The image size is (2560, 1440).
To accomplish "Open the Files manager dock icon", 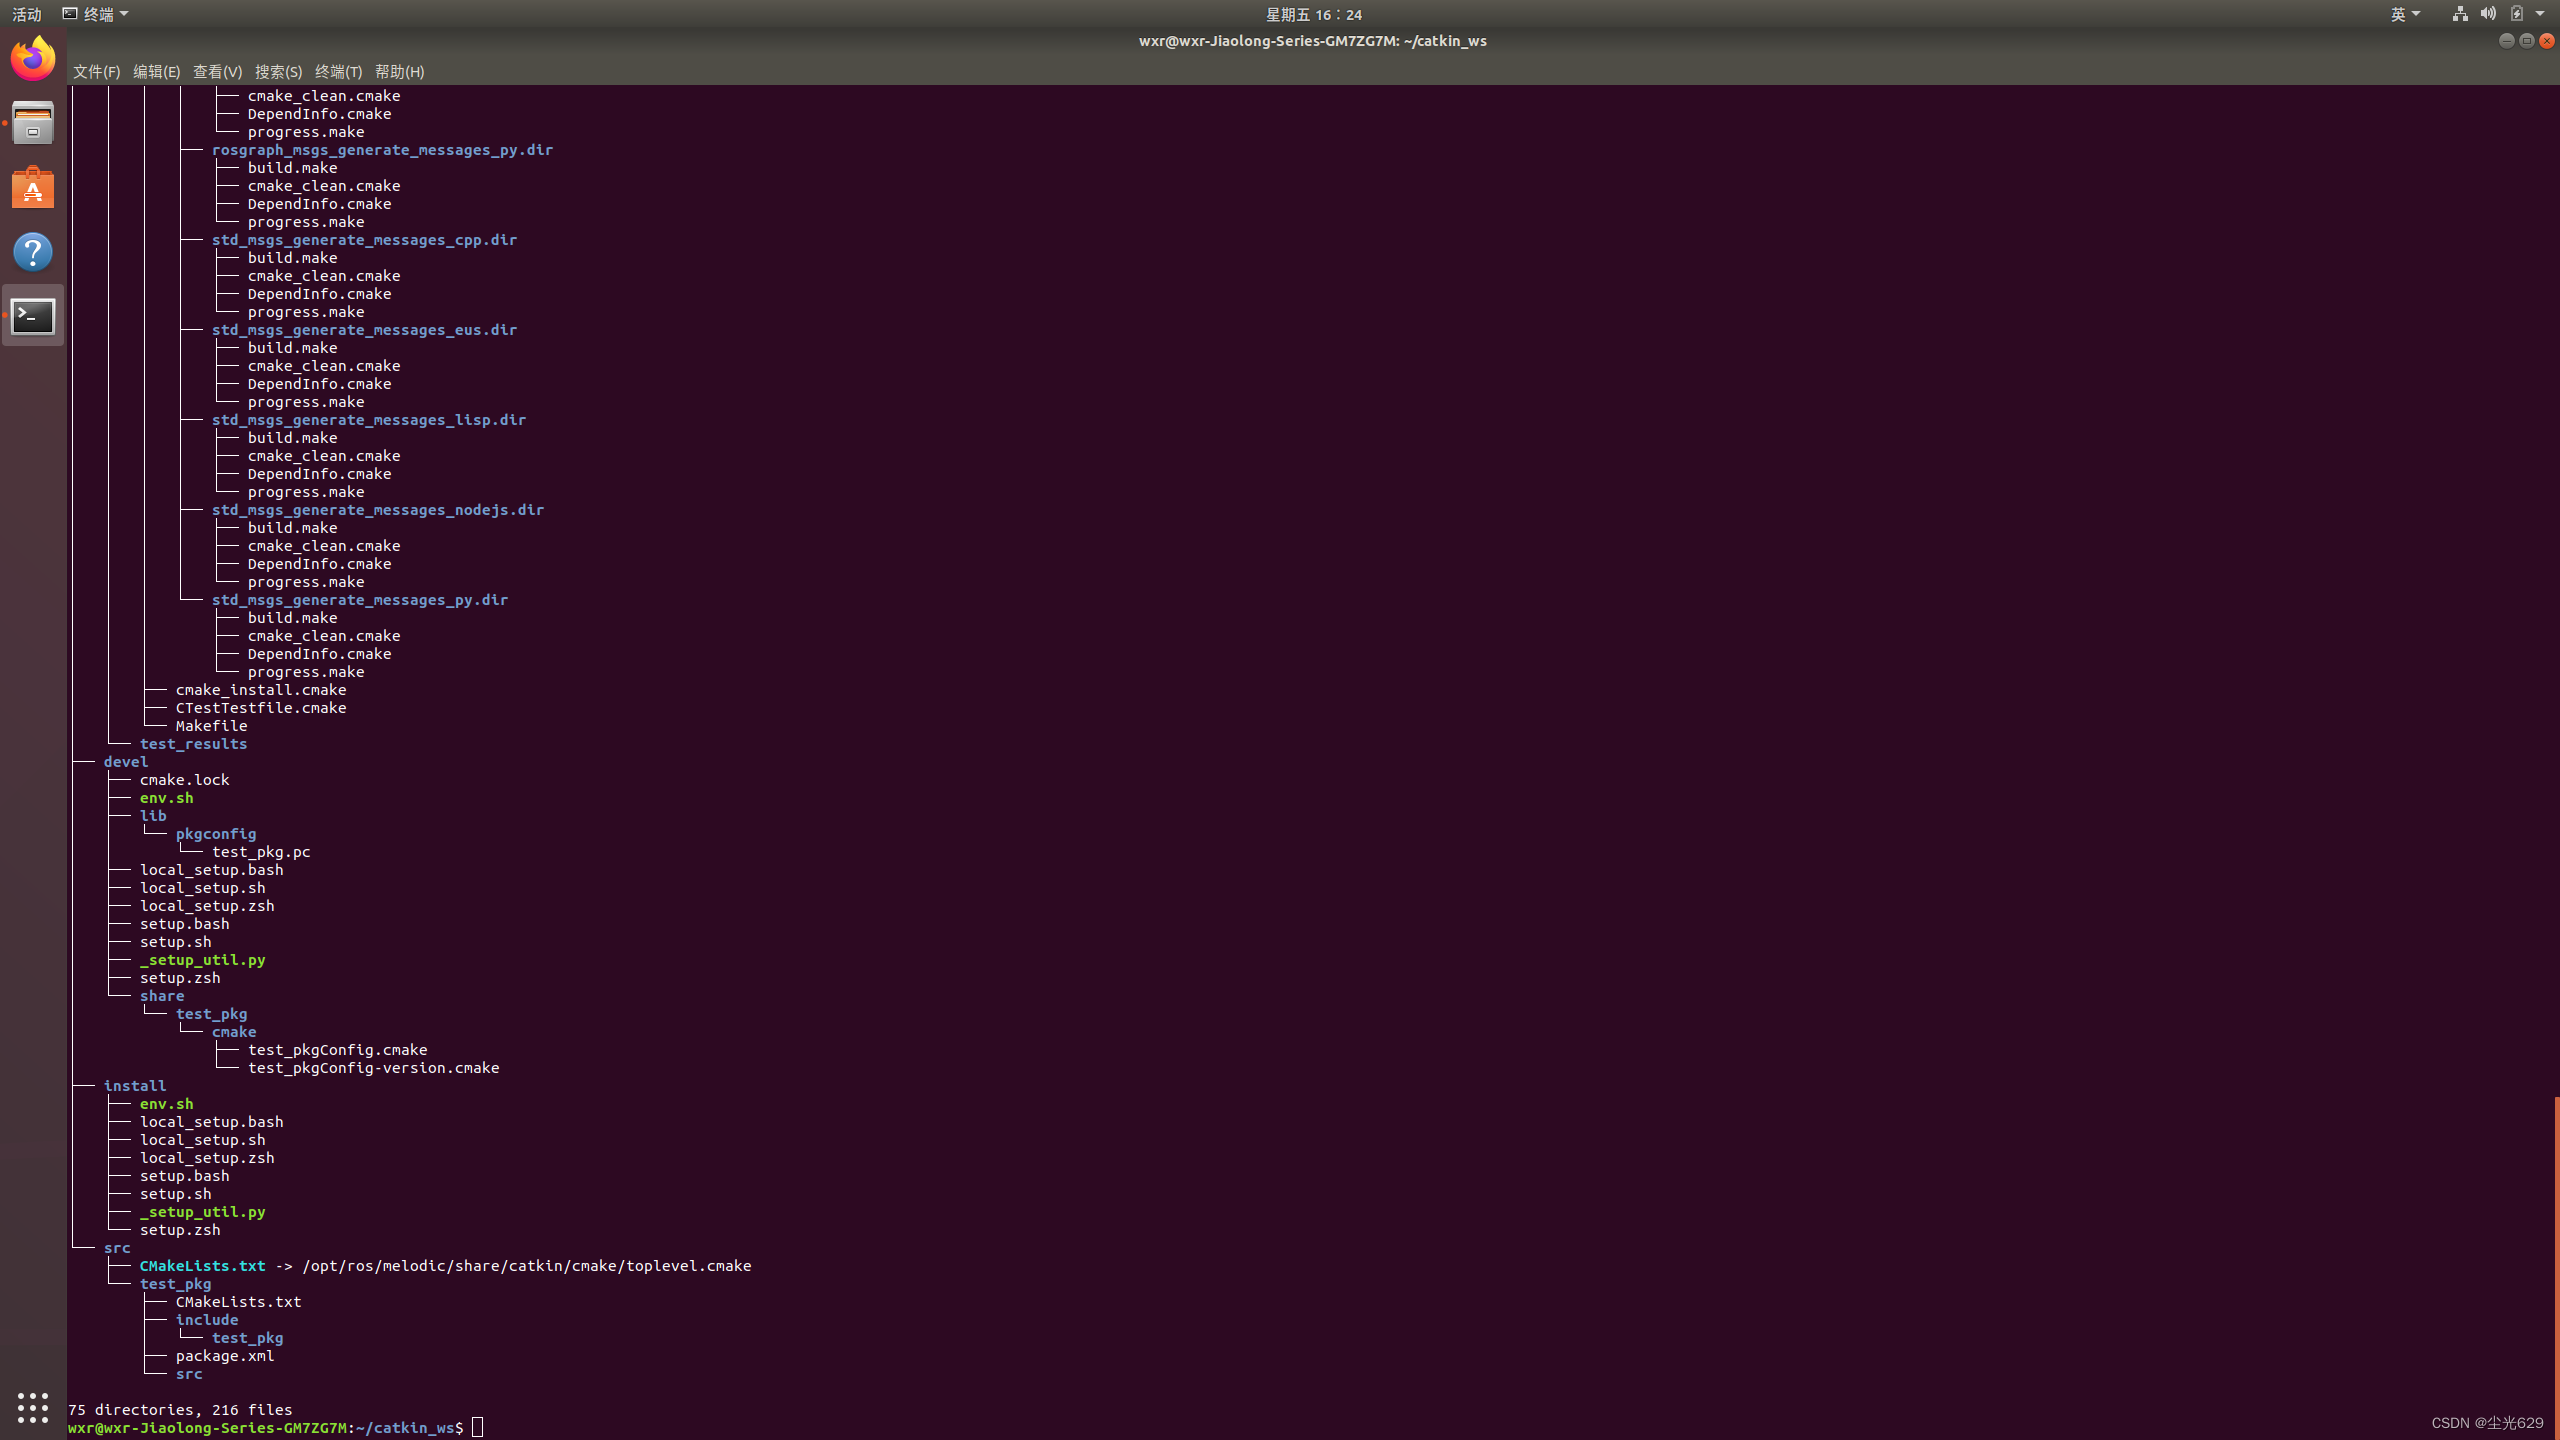I will (x=33, y=123).
